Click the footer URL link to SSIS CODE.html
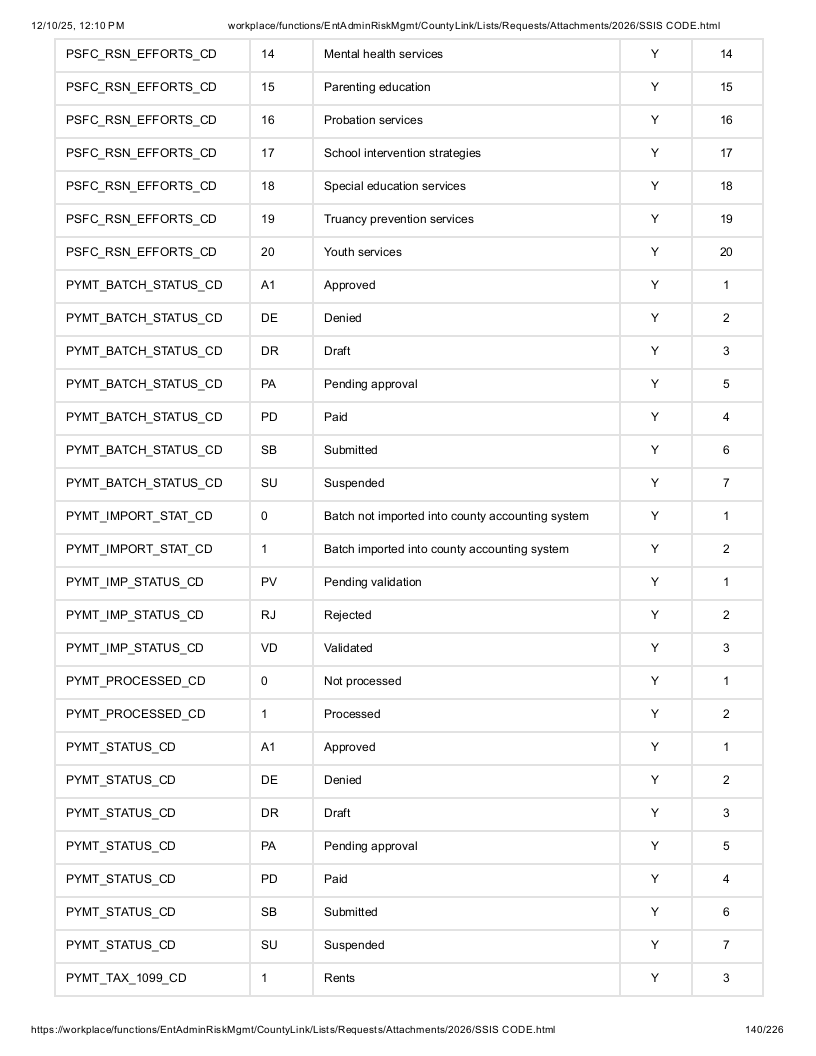Viewport: 816px width, 1056px height. pyautogui.click(x=293, y=1030)
